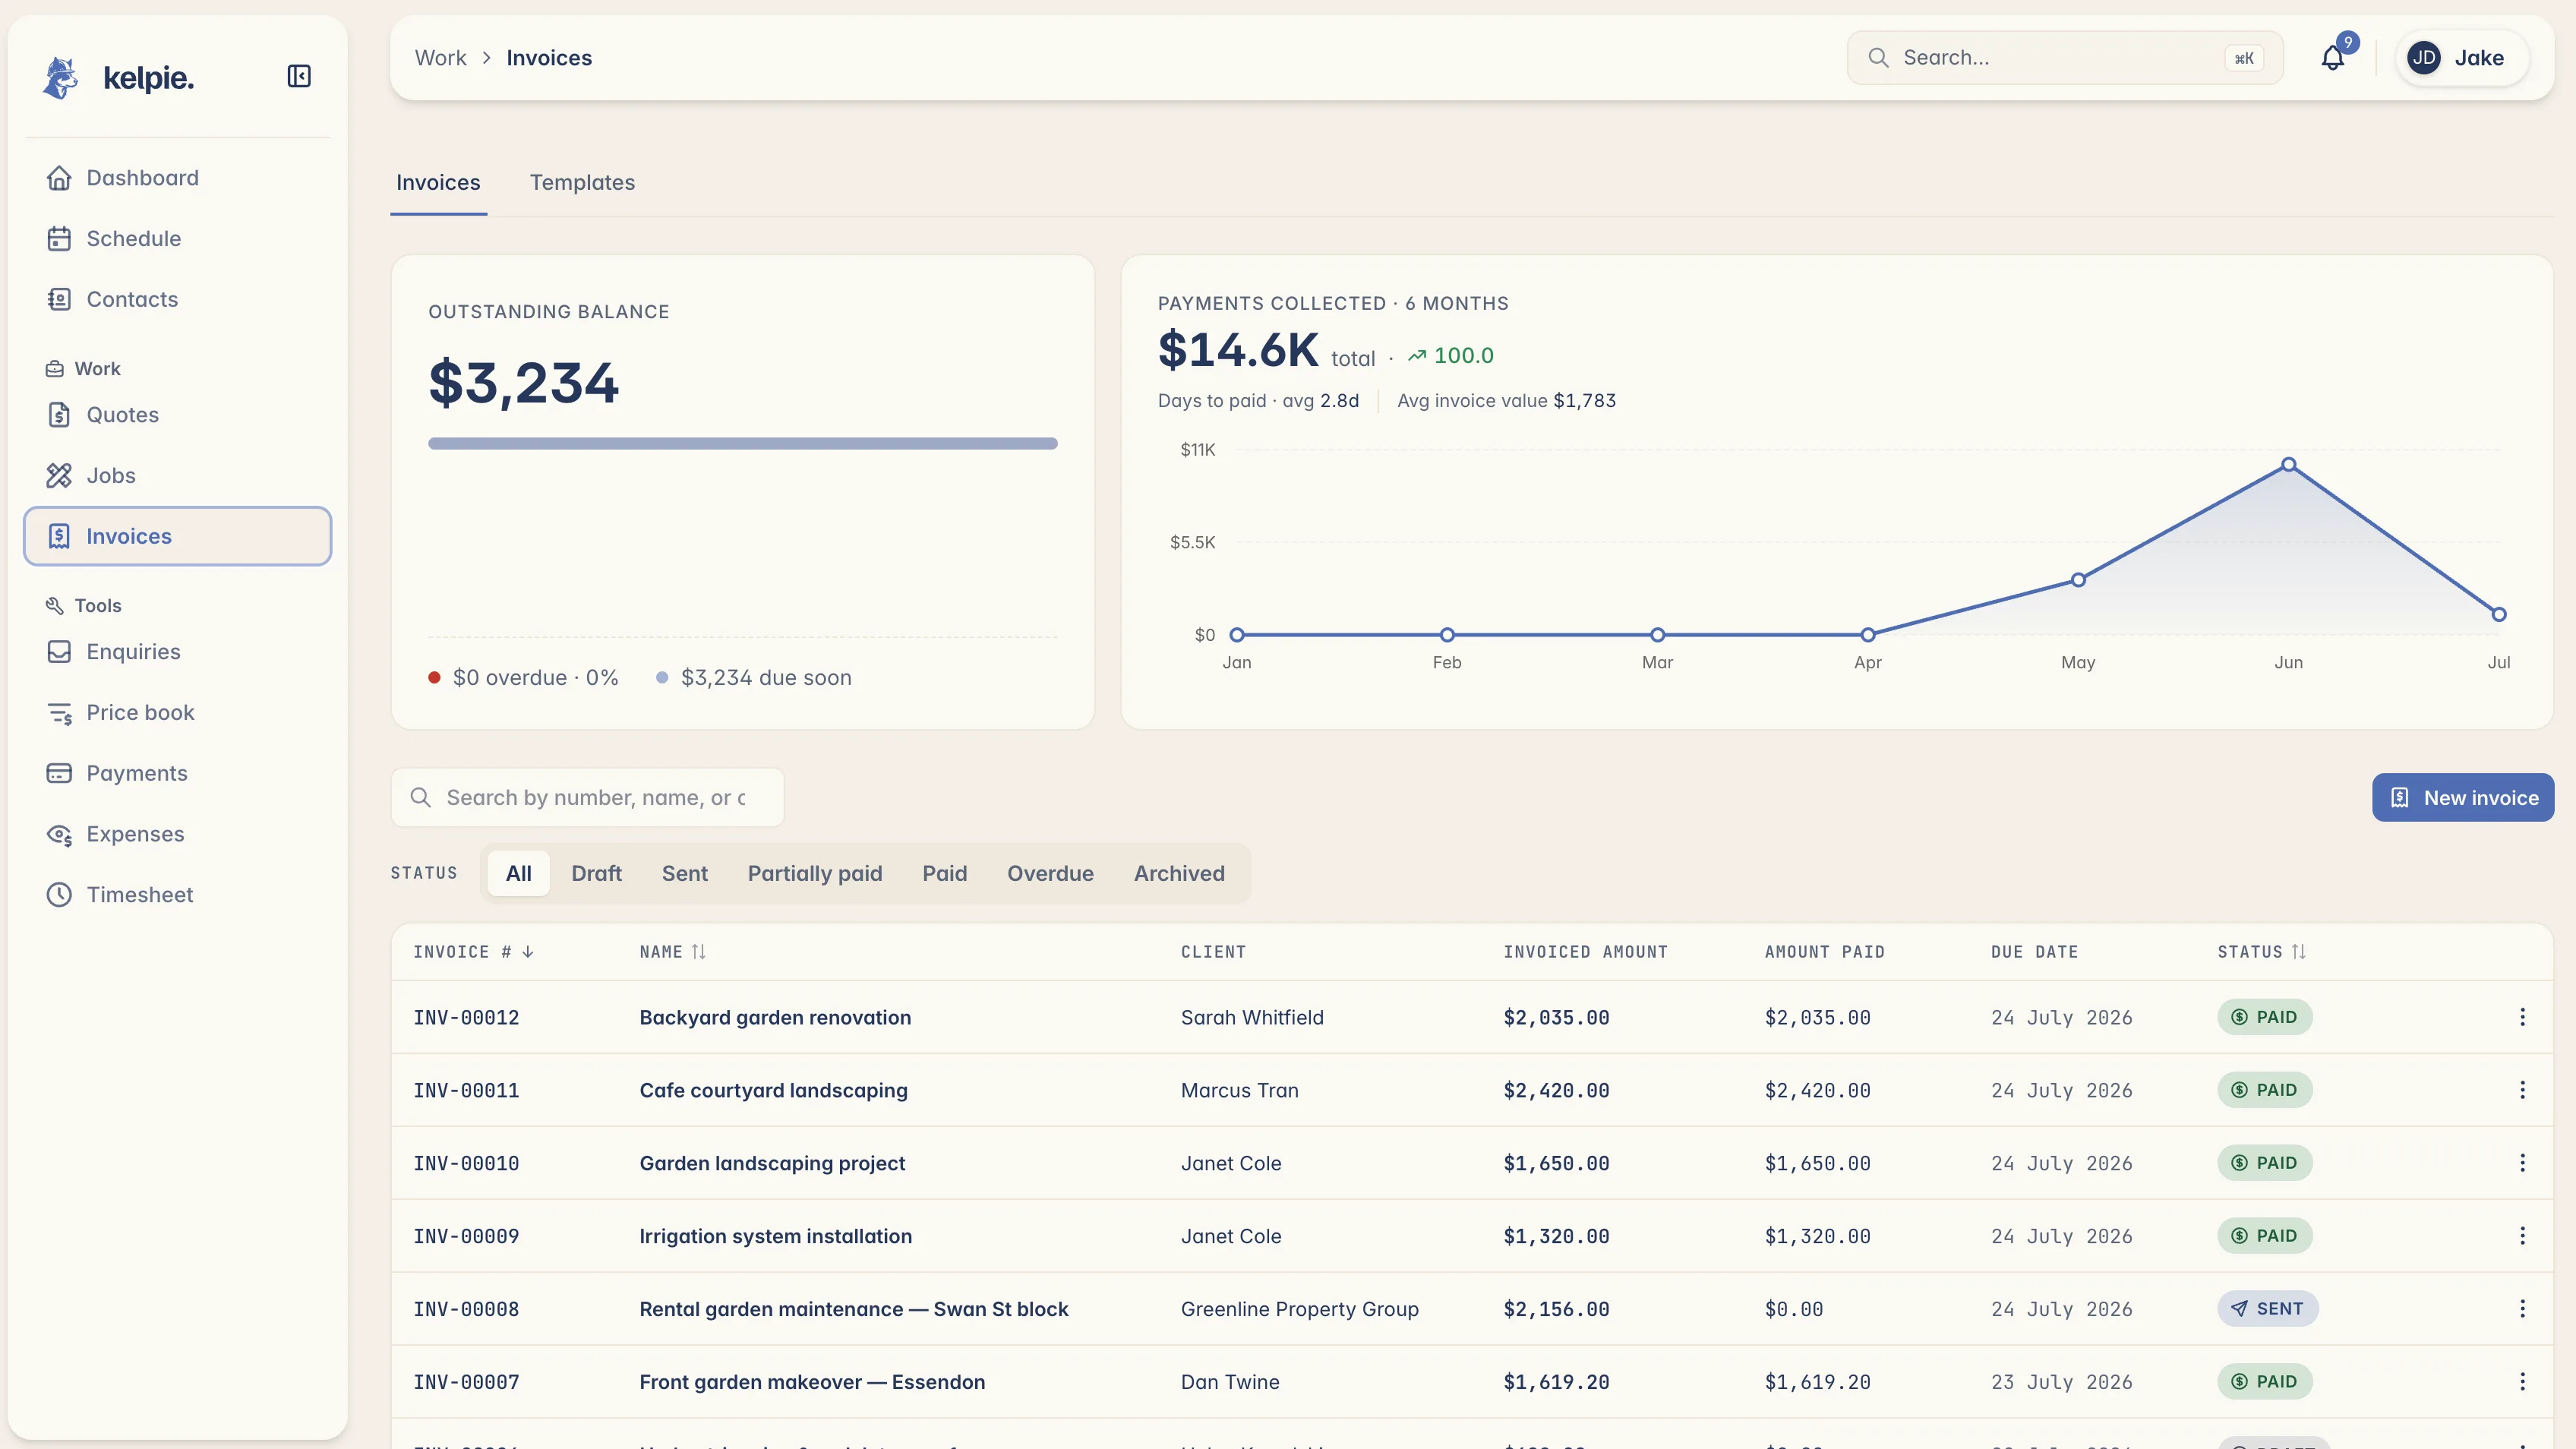This screenshot has width=2576, height=1449.
Task: Focus the invoice search by number field
Action: click(x=588, y=797)
